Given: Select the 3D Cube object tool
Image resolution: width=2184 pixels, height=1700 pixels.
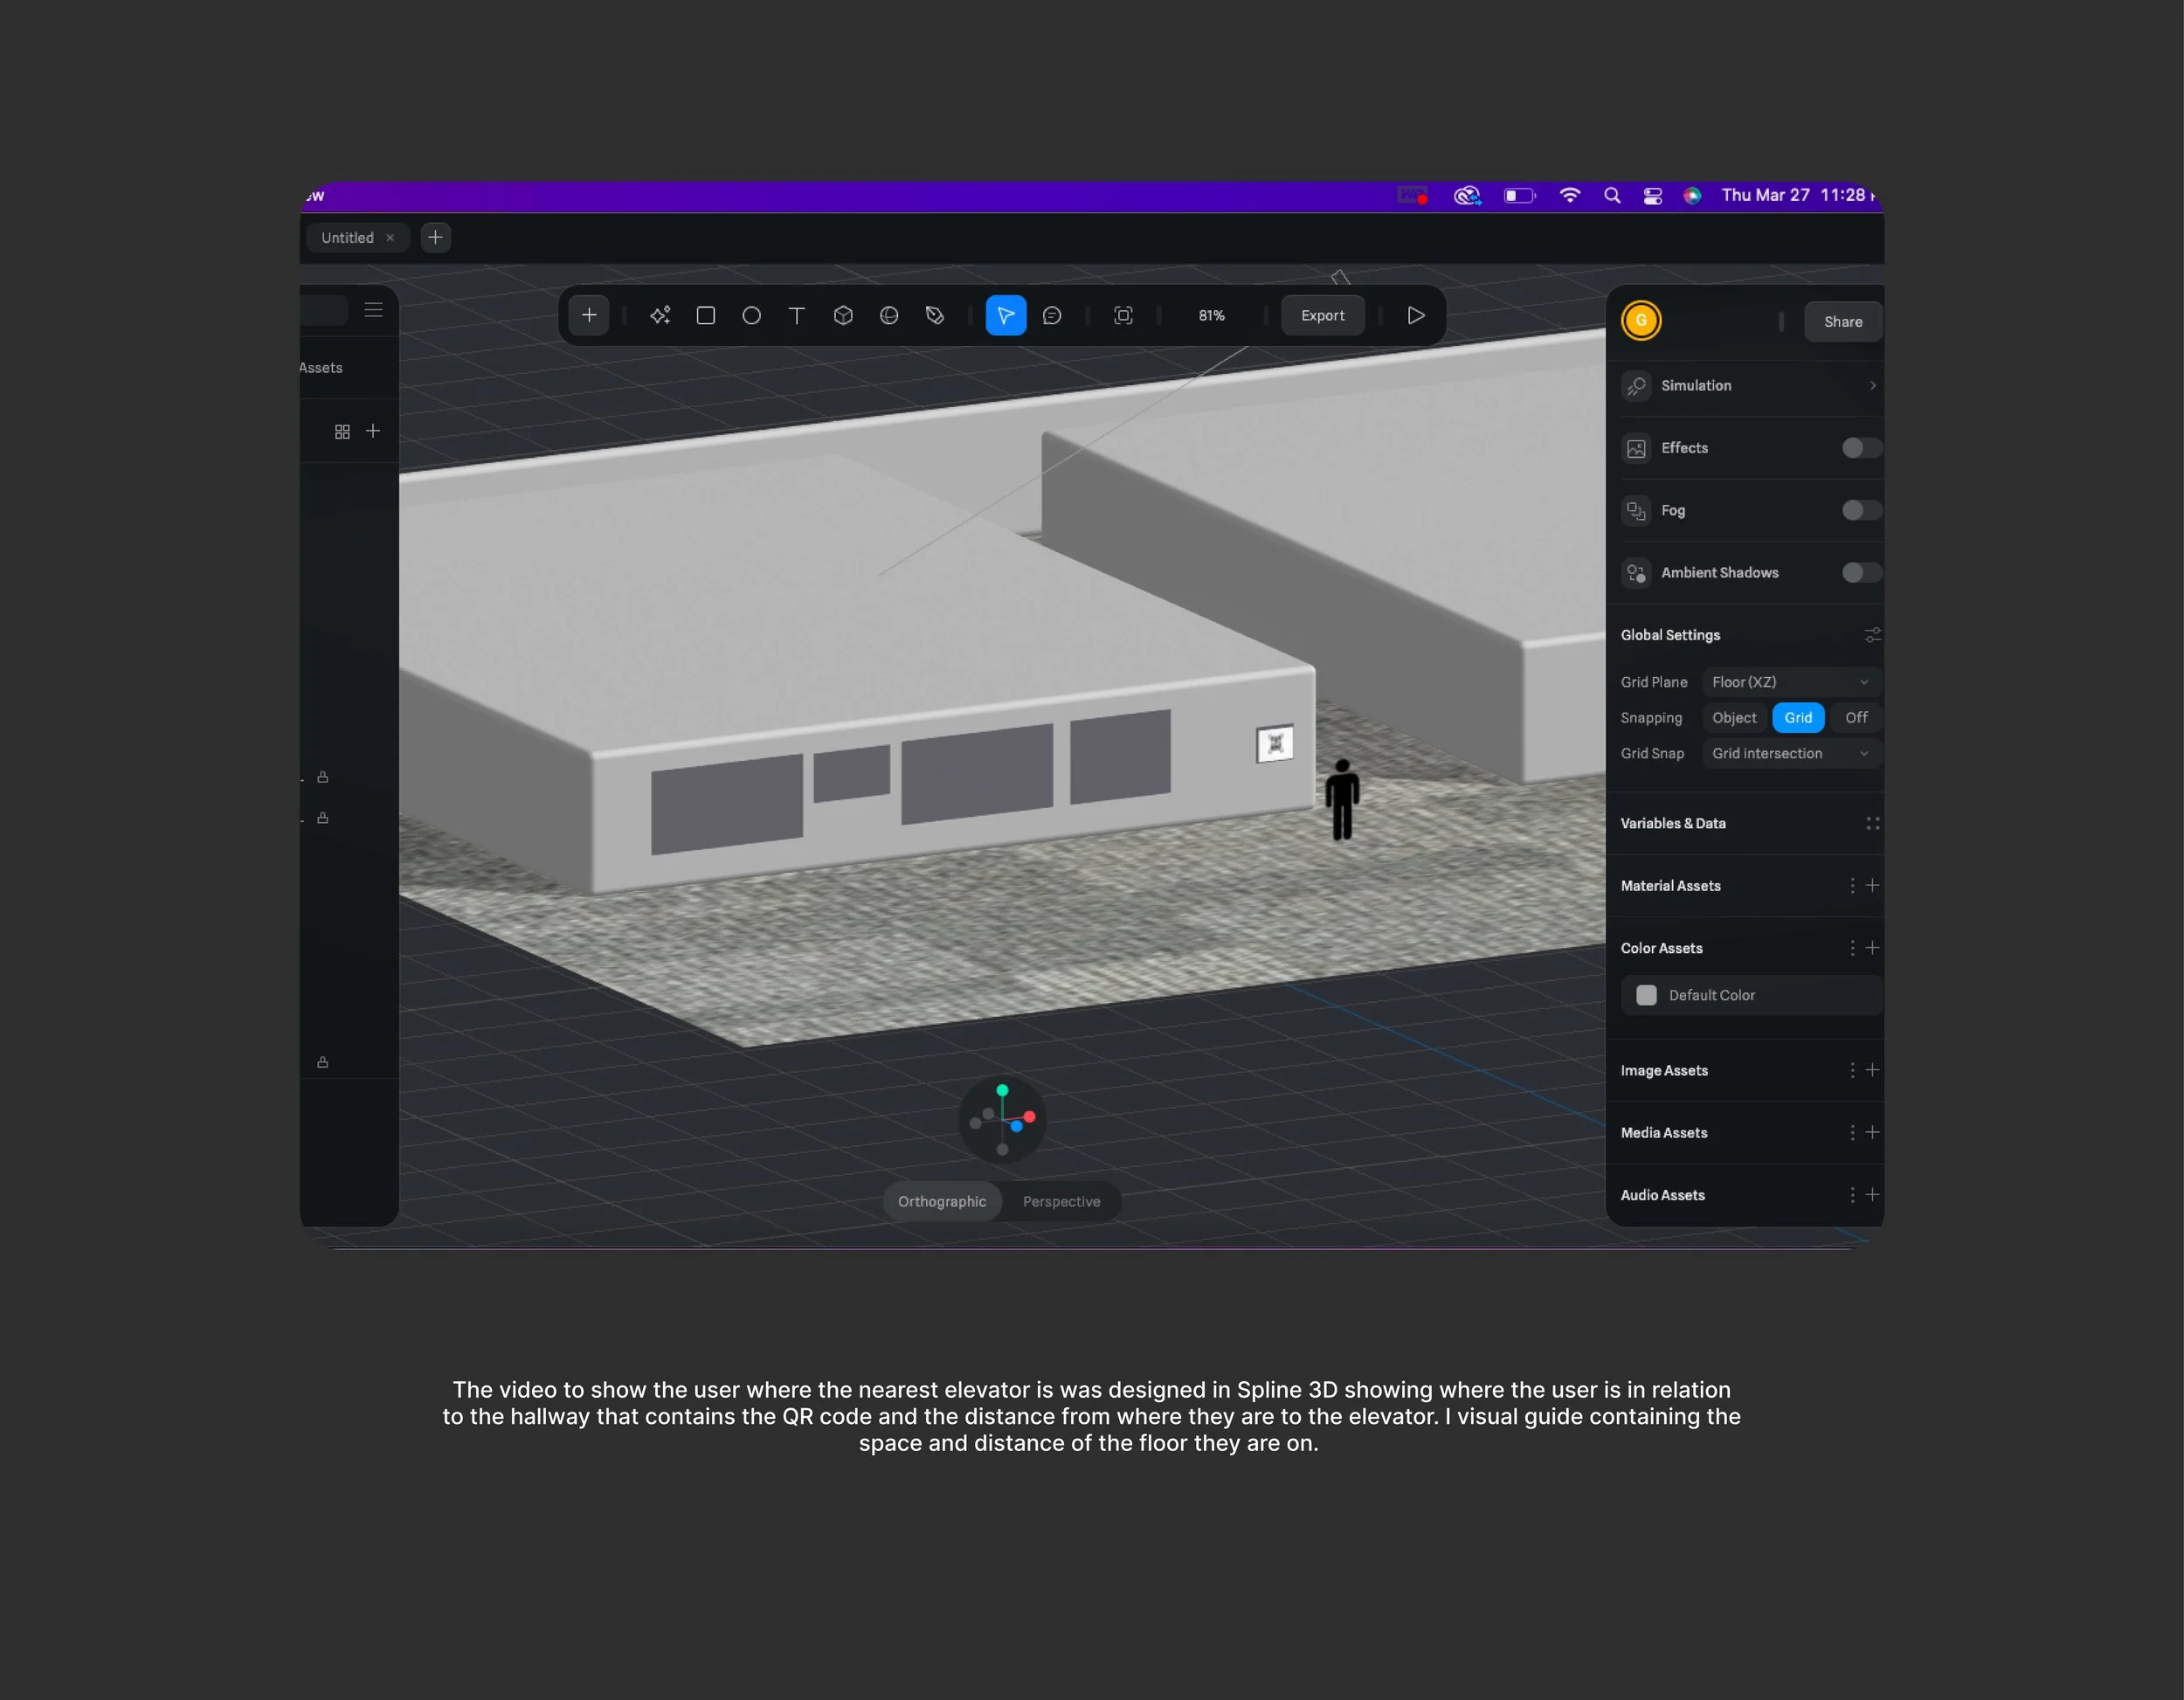Looking at the screenshot, I should 843,316.
